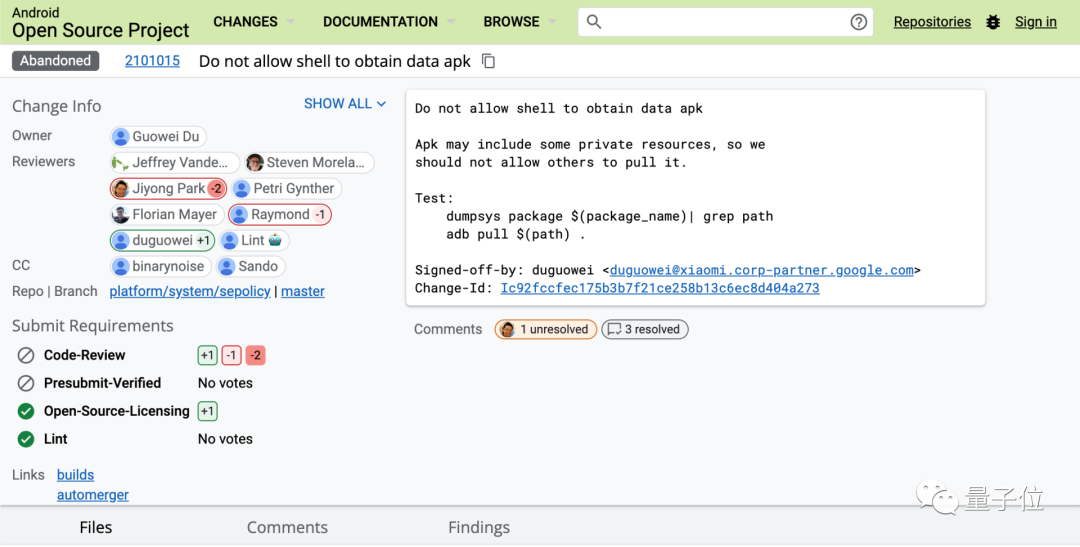Switch to the Comments tab
The image size is (1080, 547).
pos(287,527)
